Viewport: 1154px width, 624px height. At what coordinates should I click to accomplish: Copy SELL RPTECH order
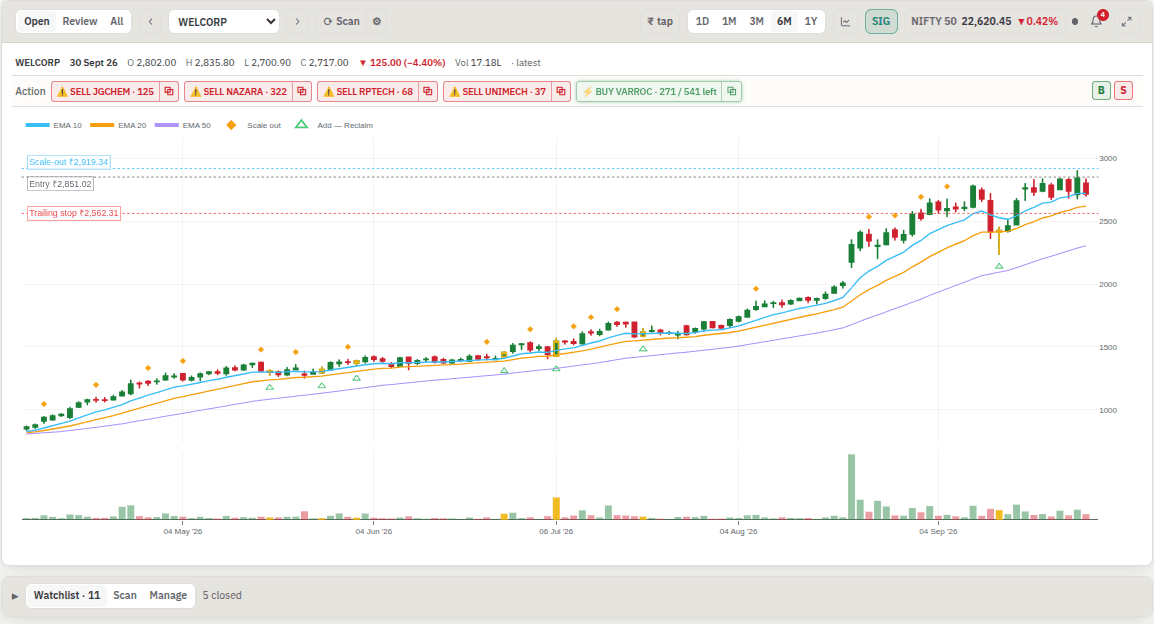[428, 91]
